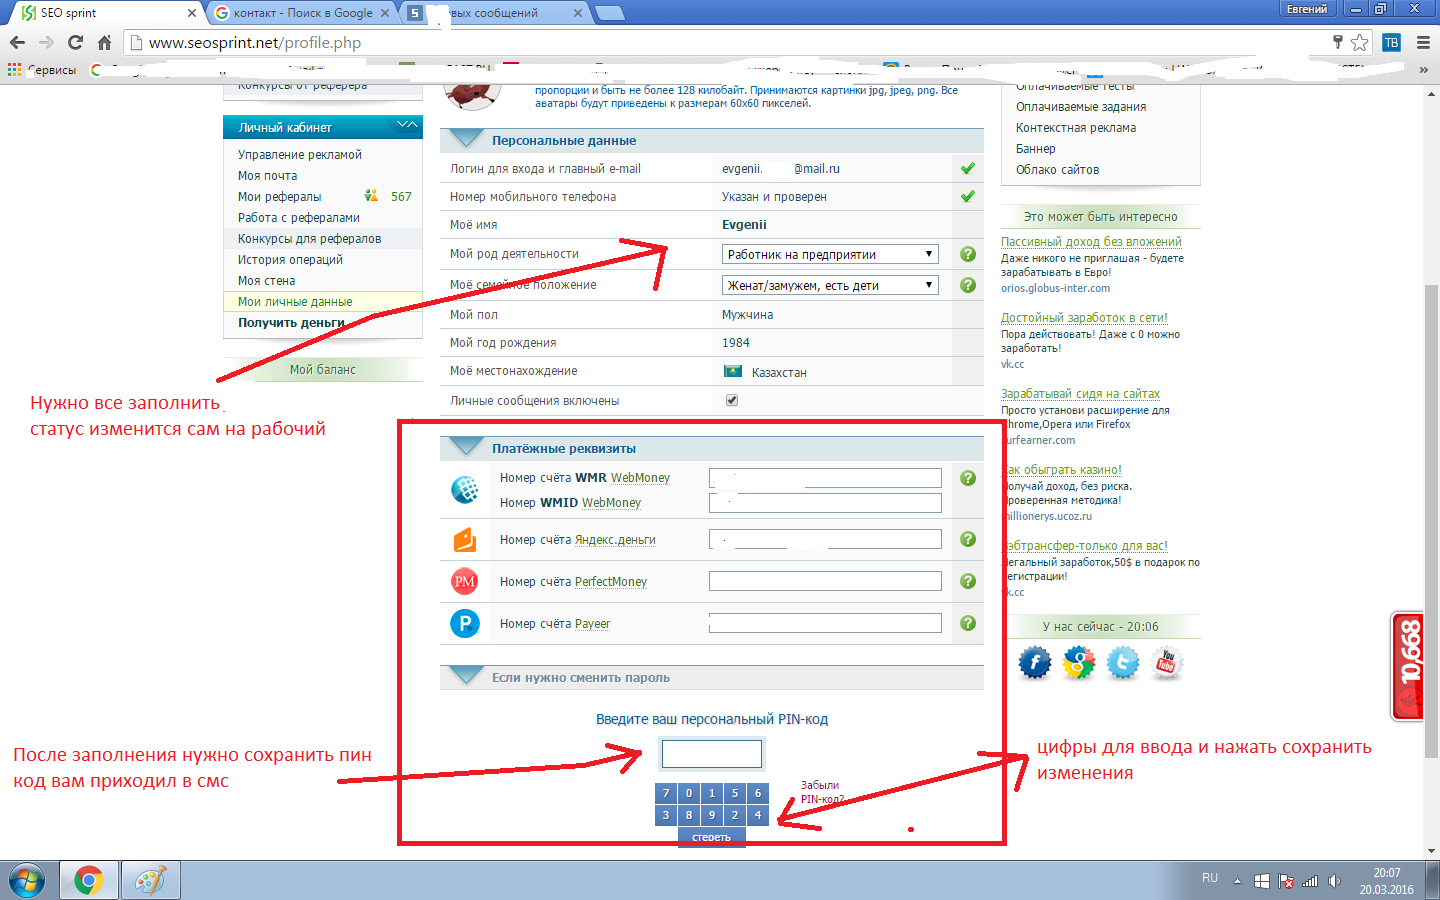Show hidden tray icons arrow
This screenshot has width=1440, height=900.
1237,881
